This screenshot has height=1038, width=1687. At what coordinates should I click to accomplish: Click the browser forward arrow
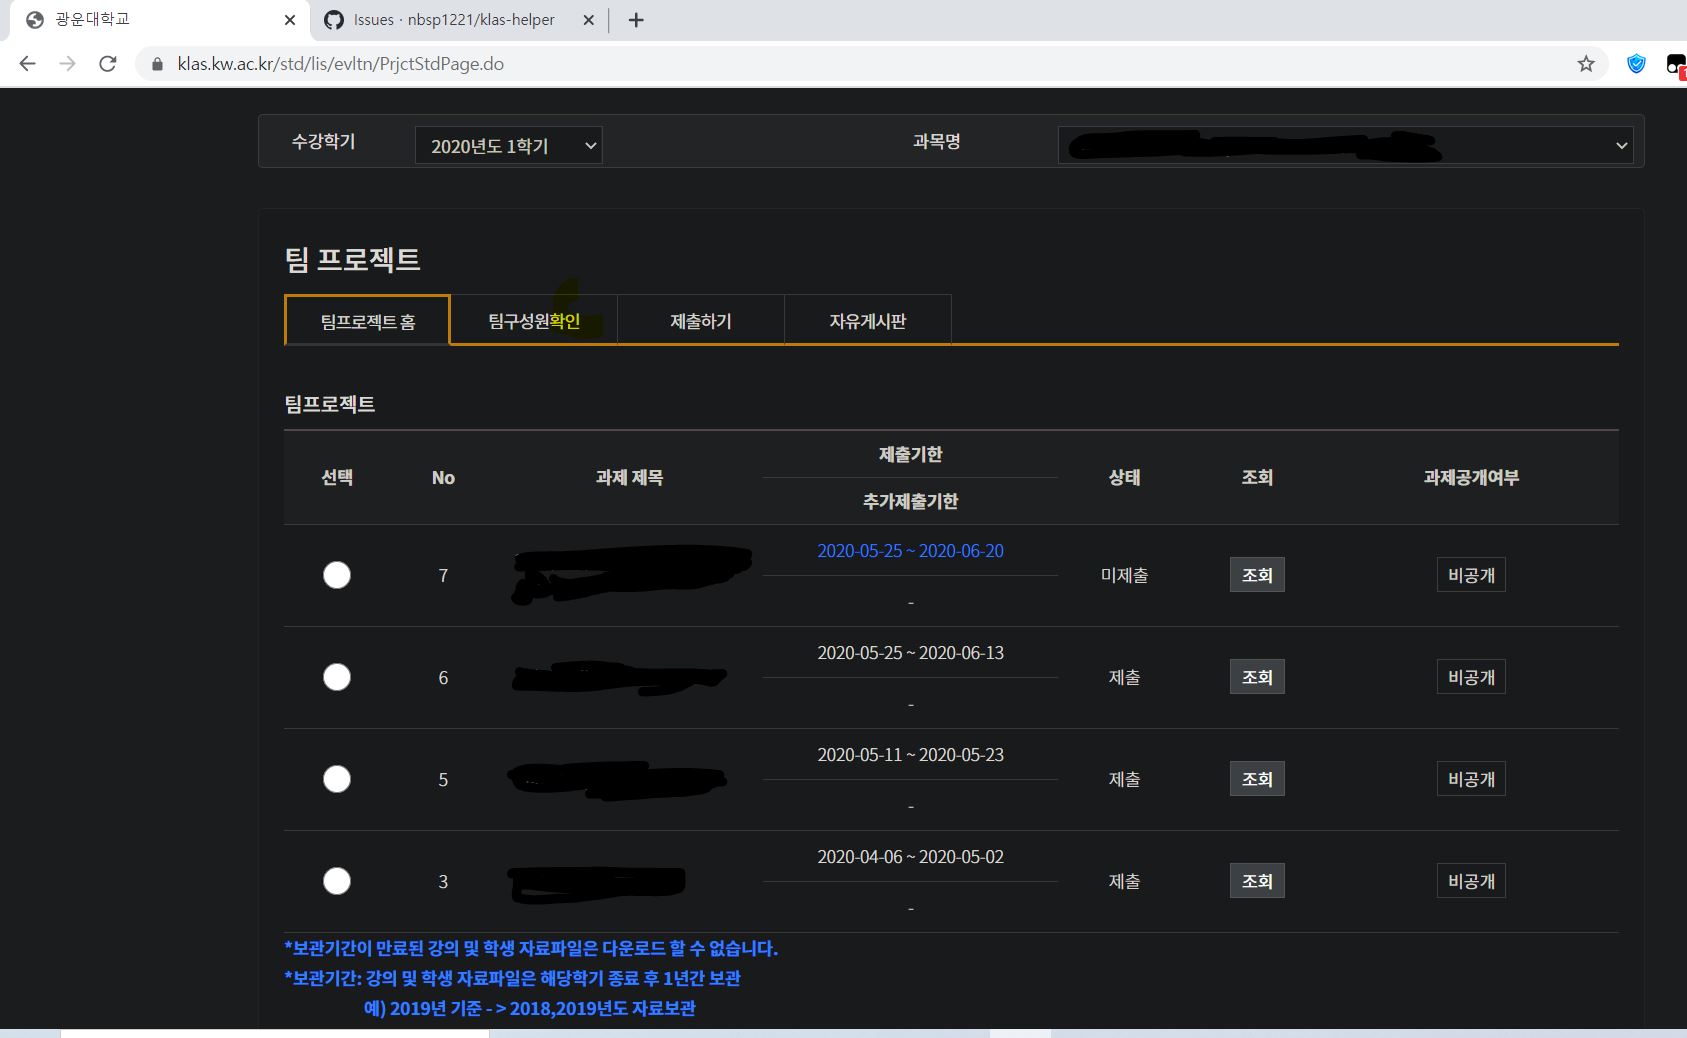[x=66, y=63]
